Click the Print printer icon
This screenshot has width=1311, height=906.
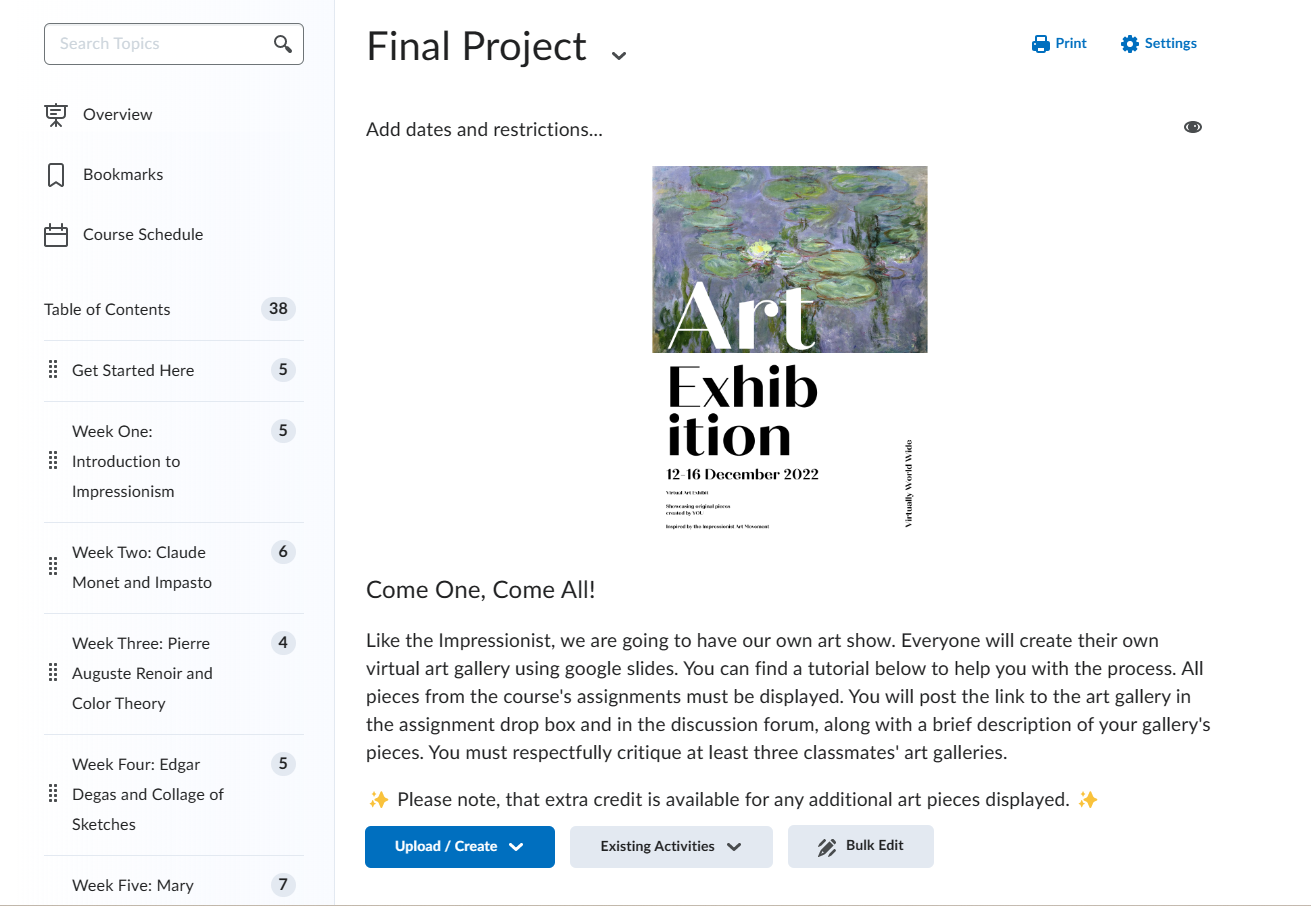click(x=1041, y=44)
